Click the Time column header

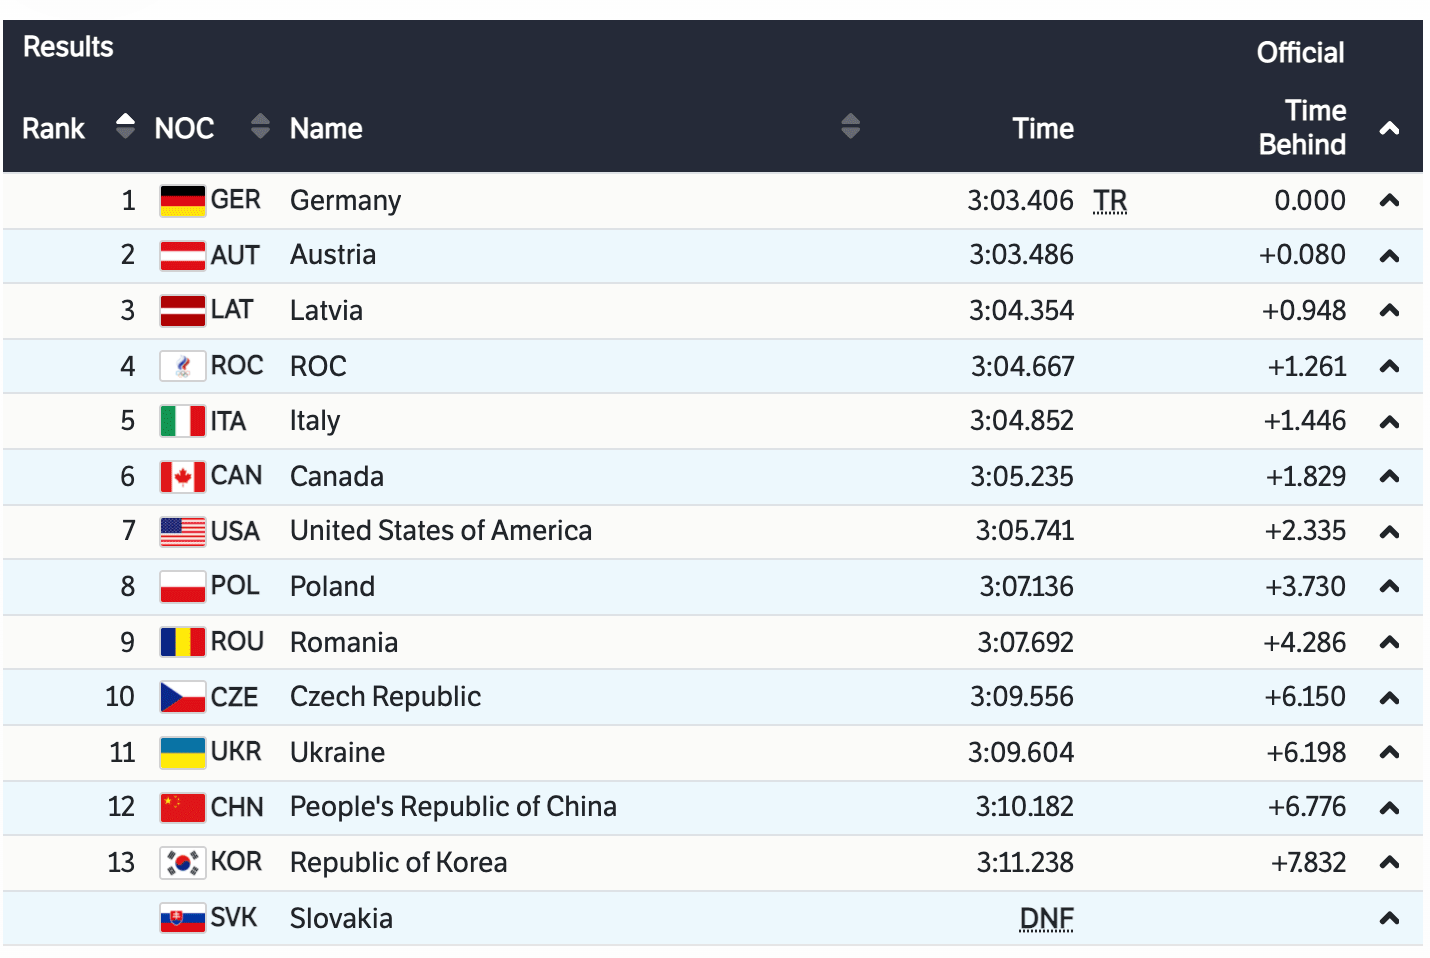point(1042,128)
